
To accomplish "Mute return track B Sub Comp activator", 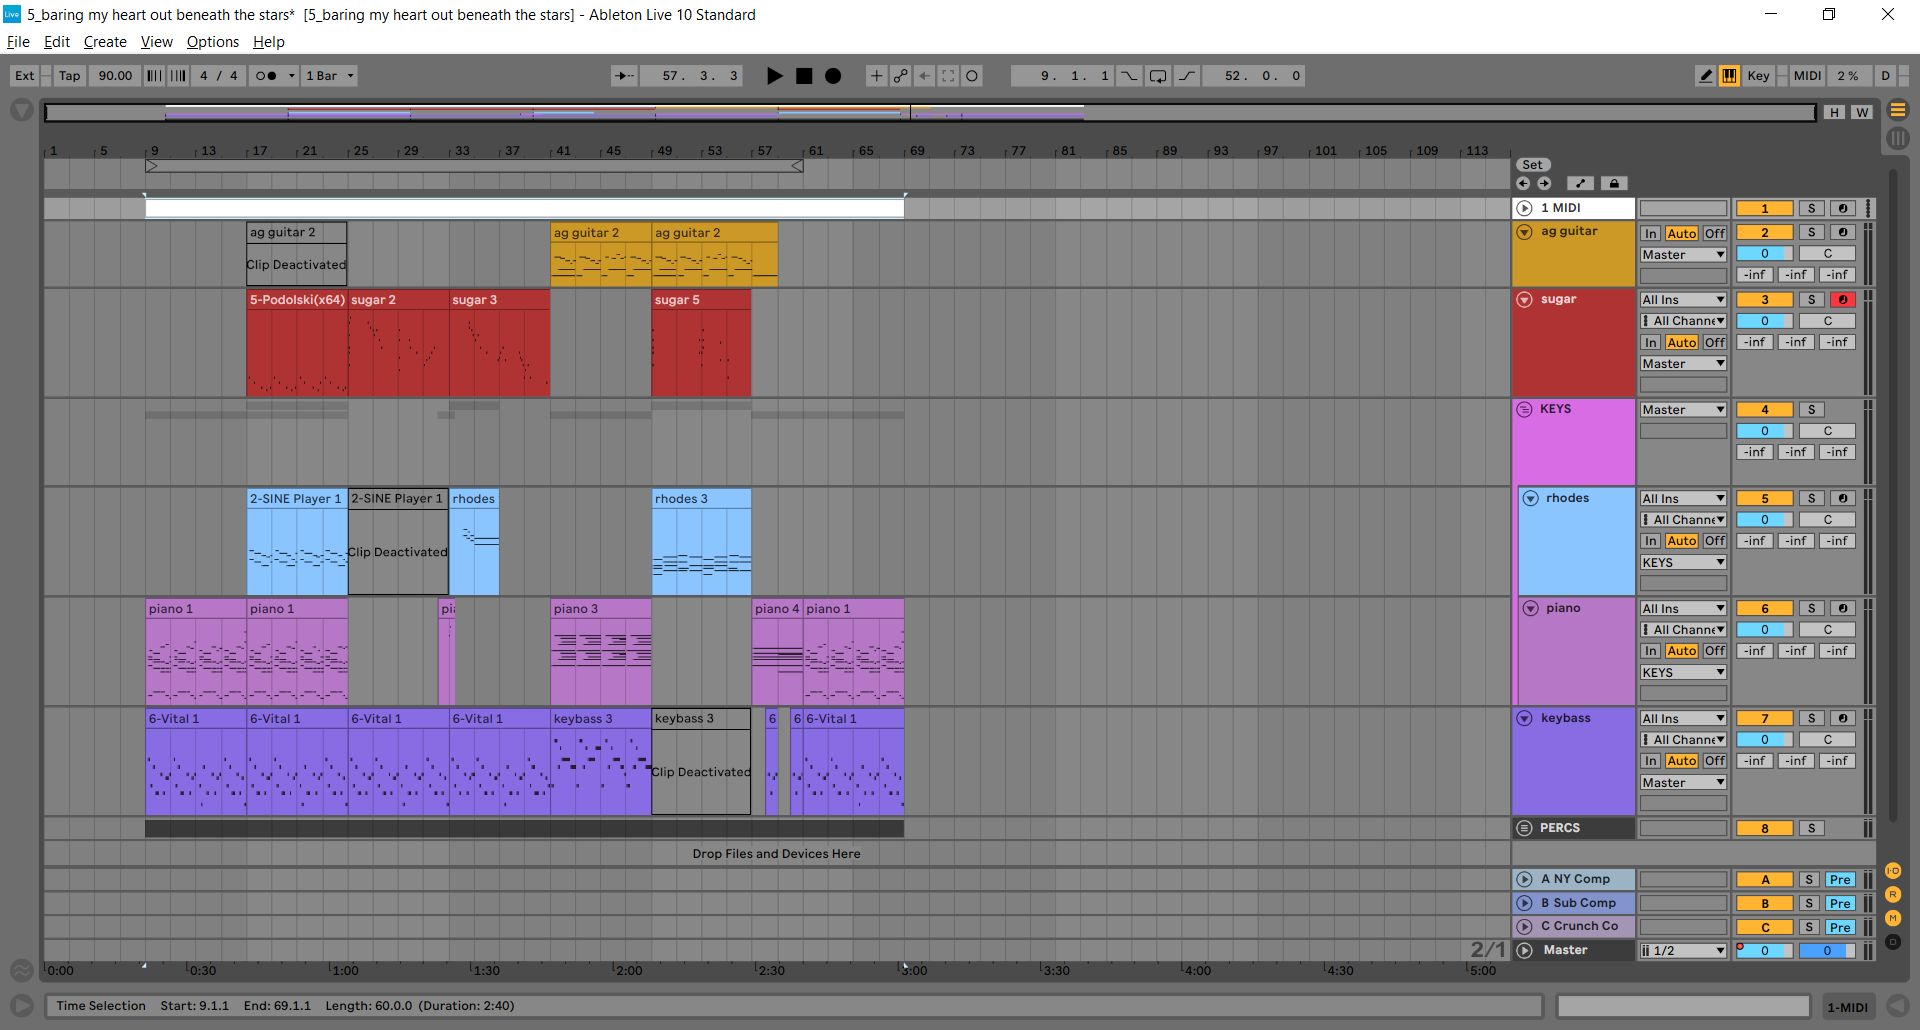I will coord(1764,904).
